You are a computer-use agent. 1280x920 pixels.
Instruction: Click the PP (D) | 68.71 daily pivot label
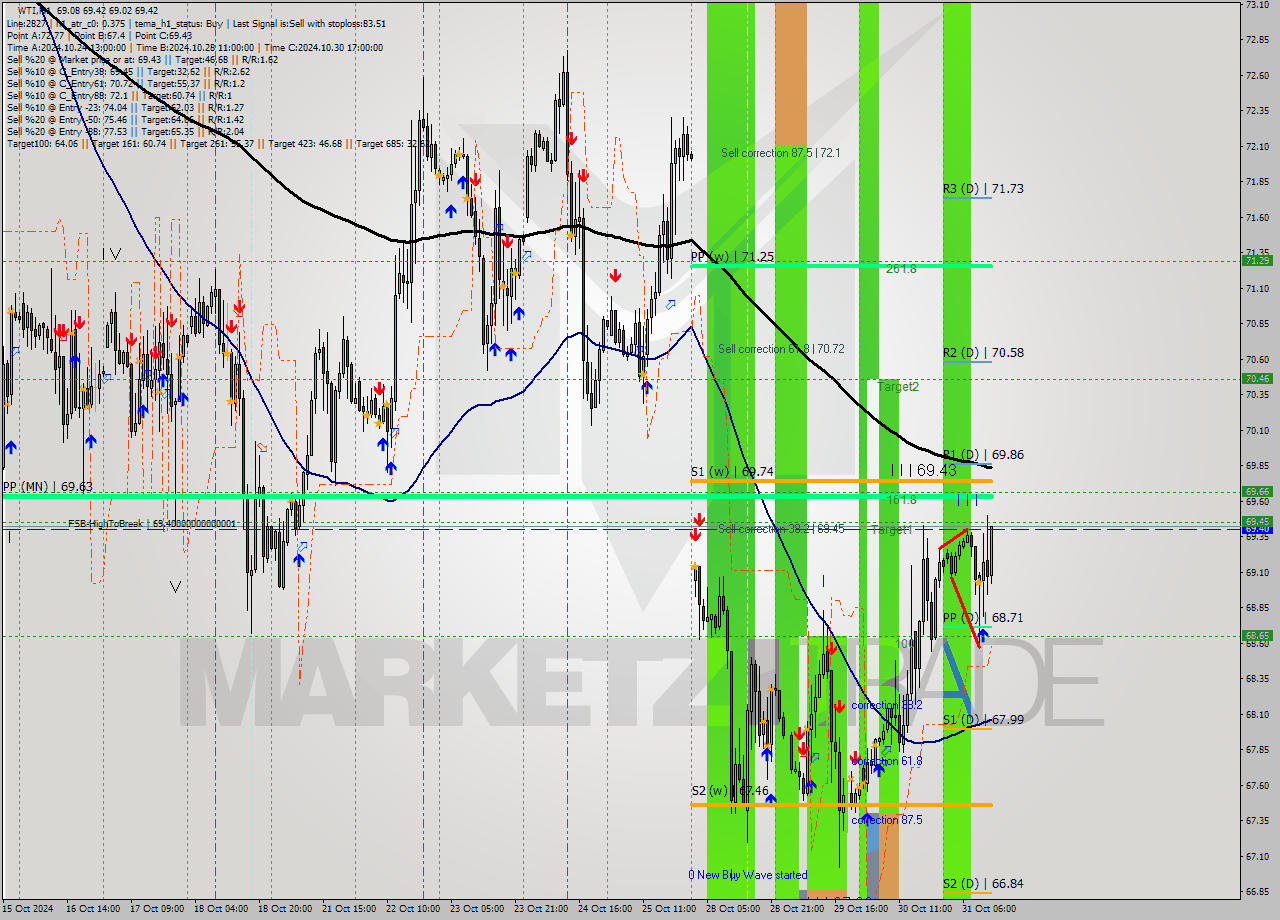point(983,618)
